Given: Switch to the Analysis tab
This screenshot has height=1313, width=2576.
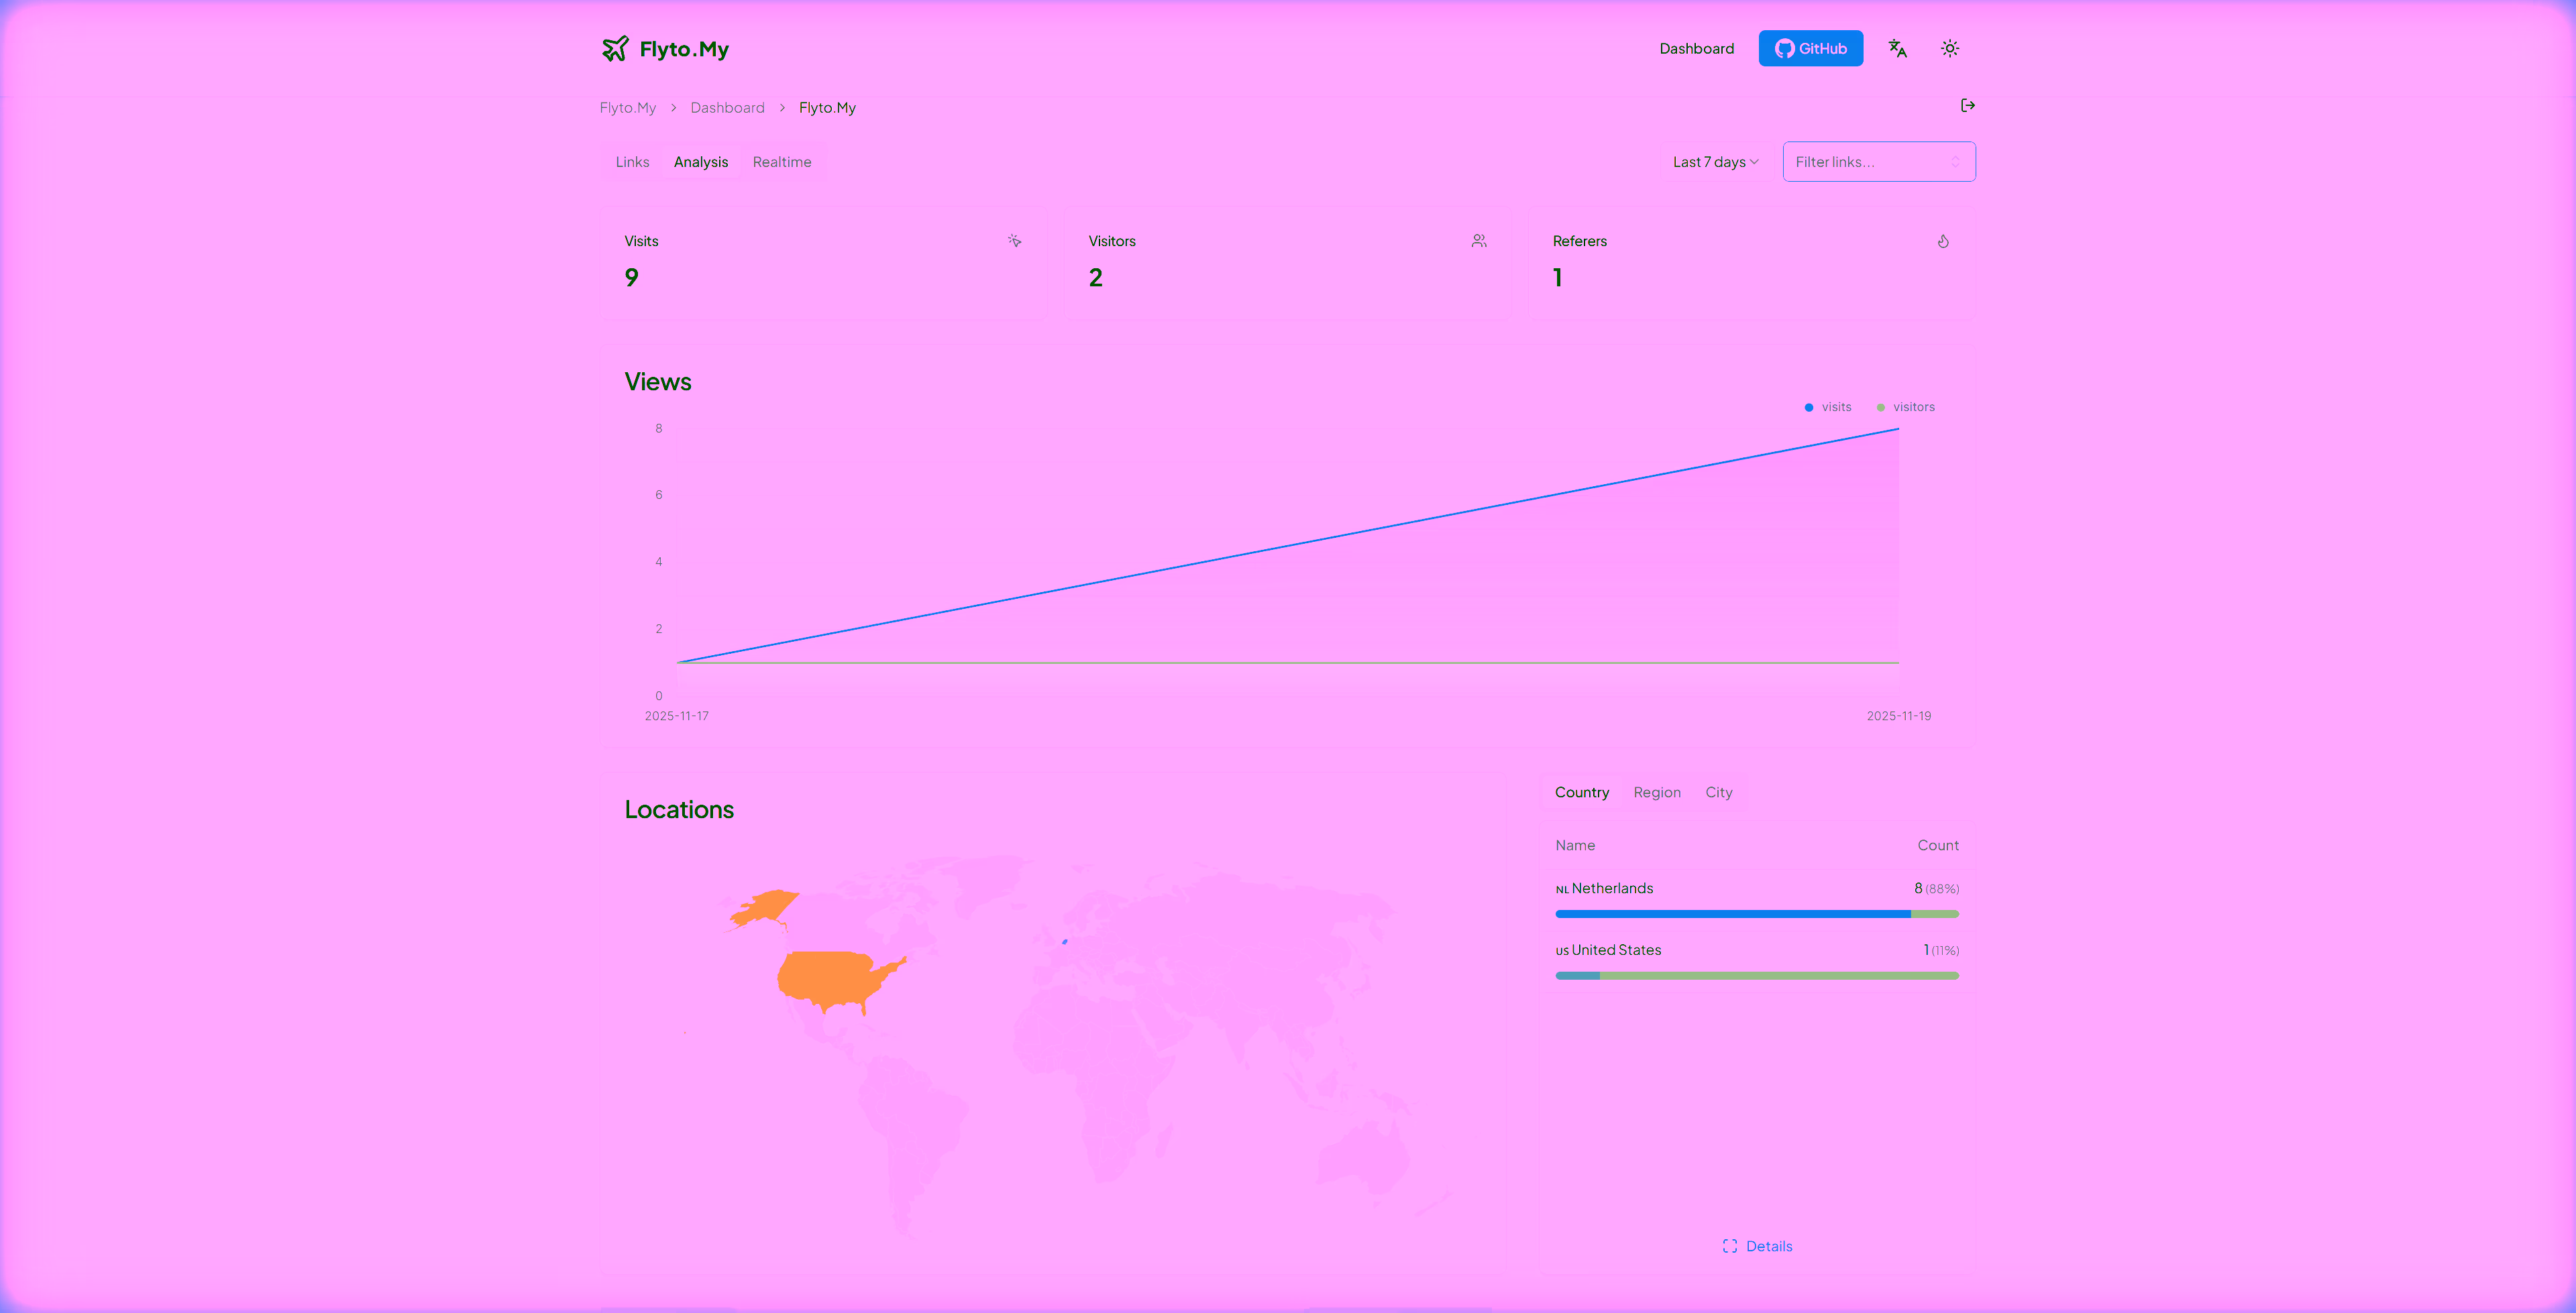Looking at the screenshot, I should [700, 162].
